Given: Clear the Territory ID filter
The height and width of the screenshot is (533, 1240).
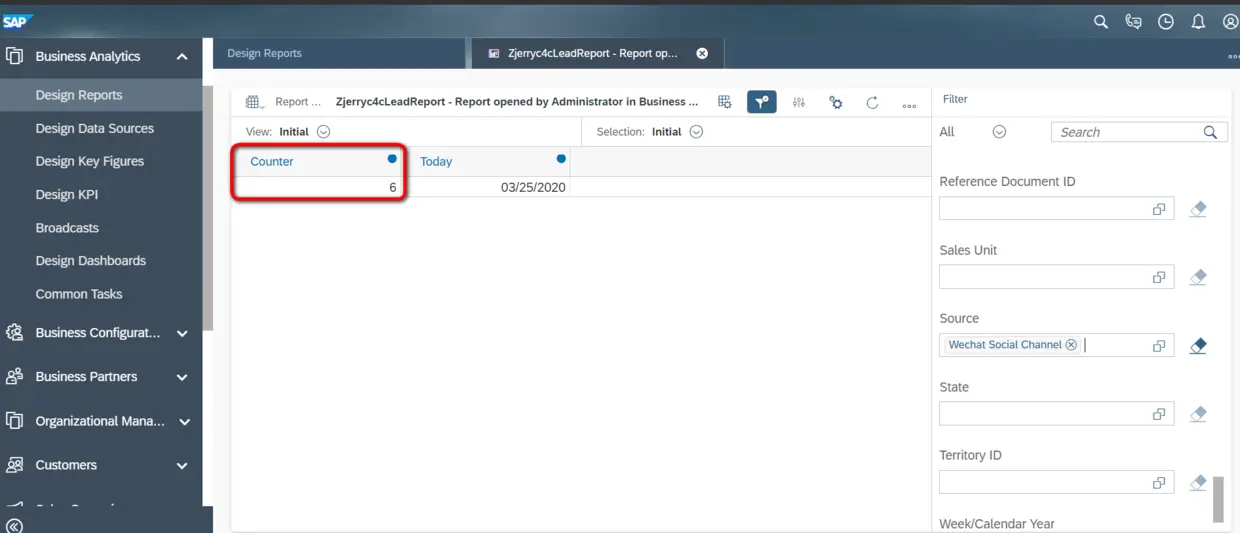Looking at the screenshot, I should pos(1198,483).
